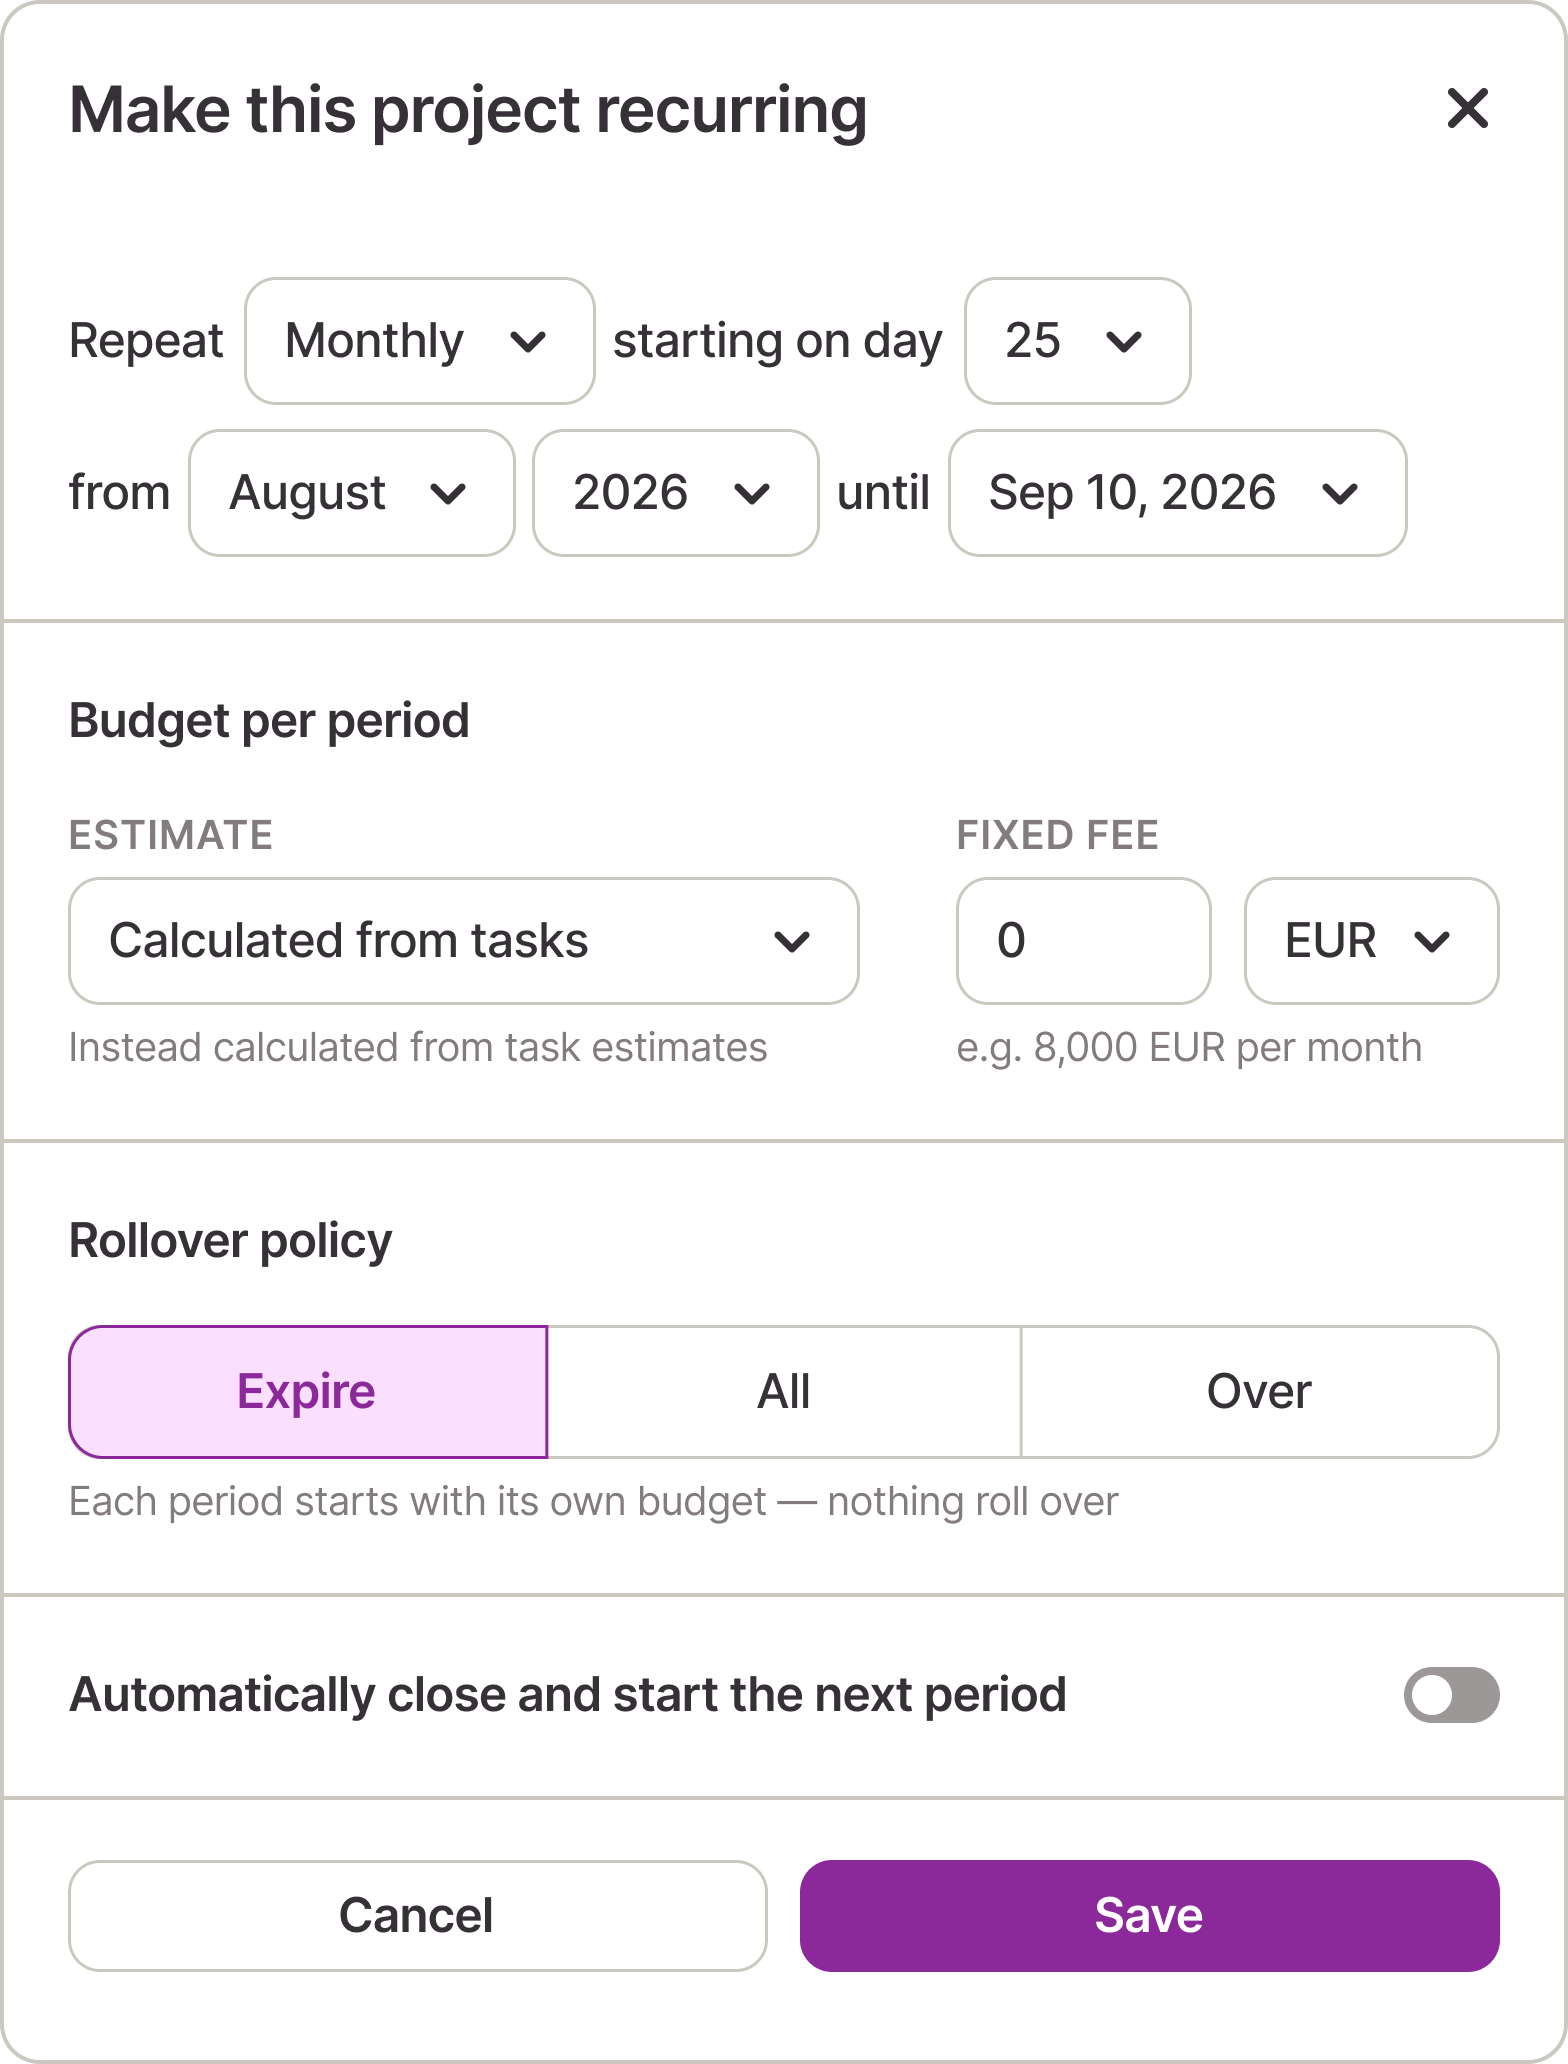The image size is (1568, 2064).
Task: Open the EUR currency dropdown
Action: [x=1371, y=941]
